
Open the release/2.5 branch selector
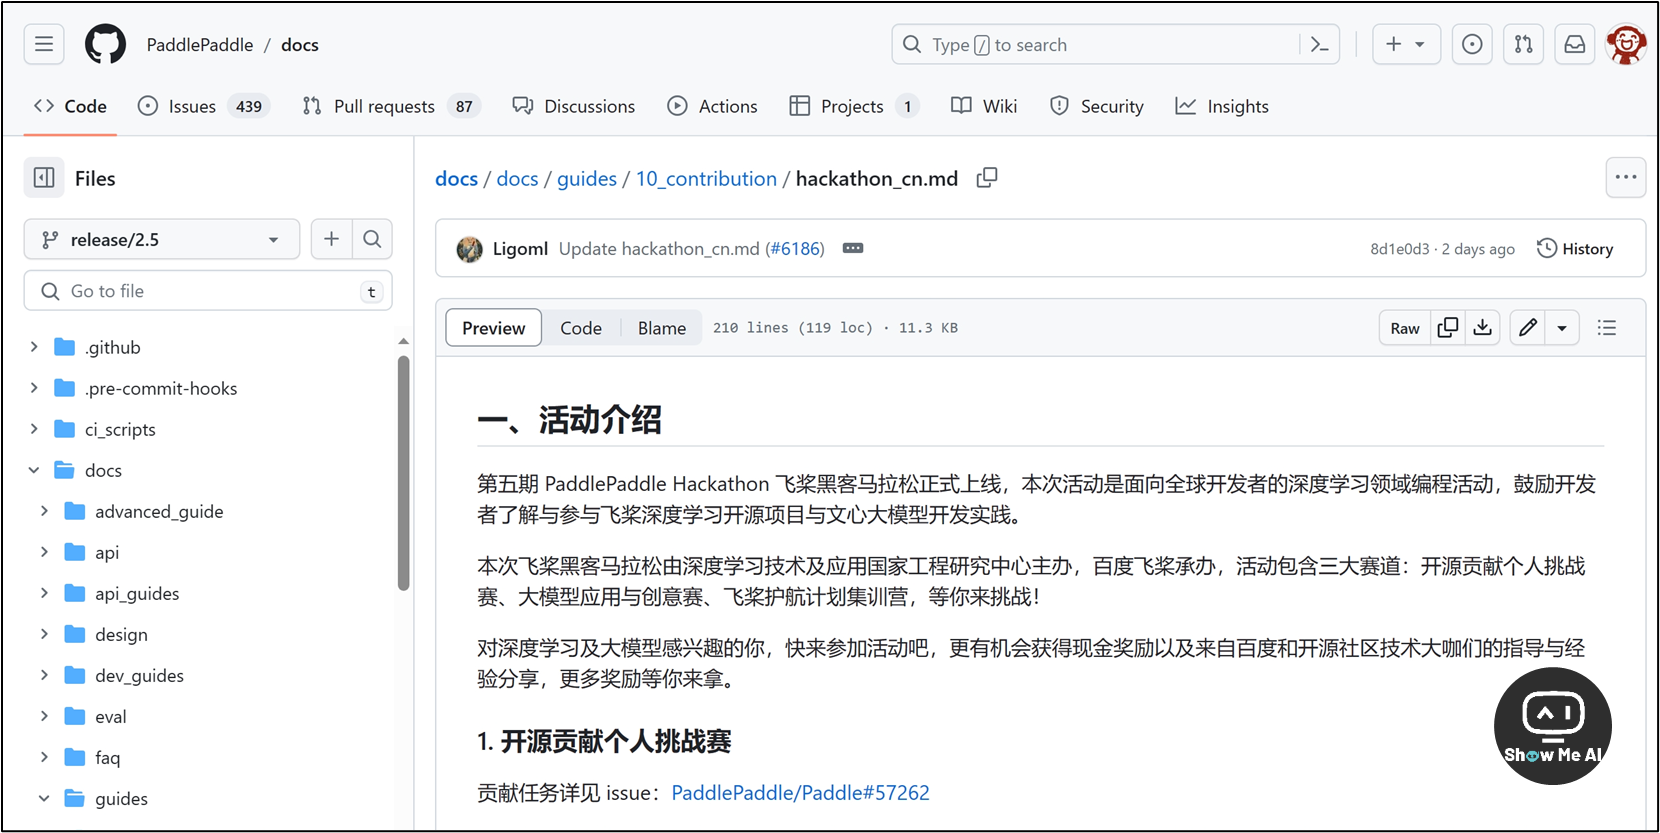coord(162,239)
